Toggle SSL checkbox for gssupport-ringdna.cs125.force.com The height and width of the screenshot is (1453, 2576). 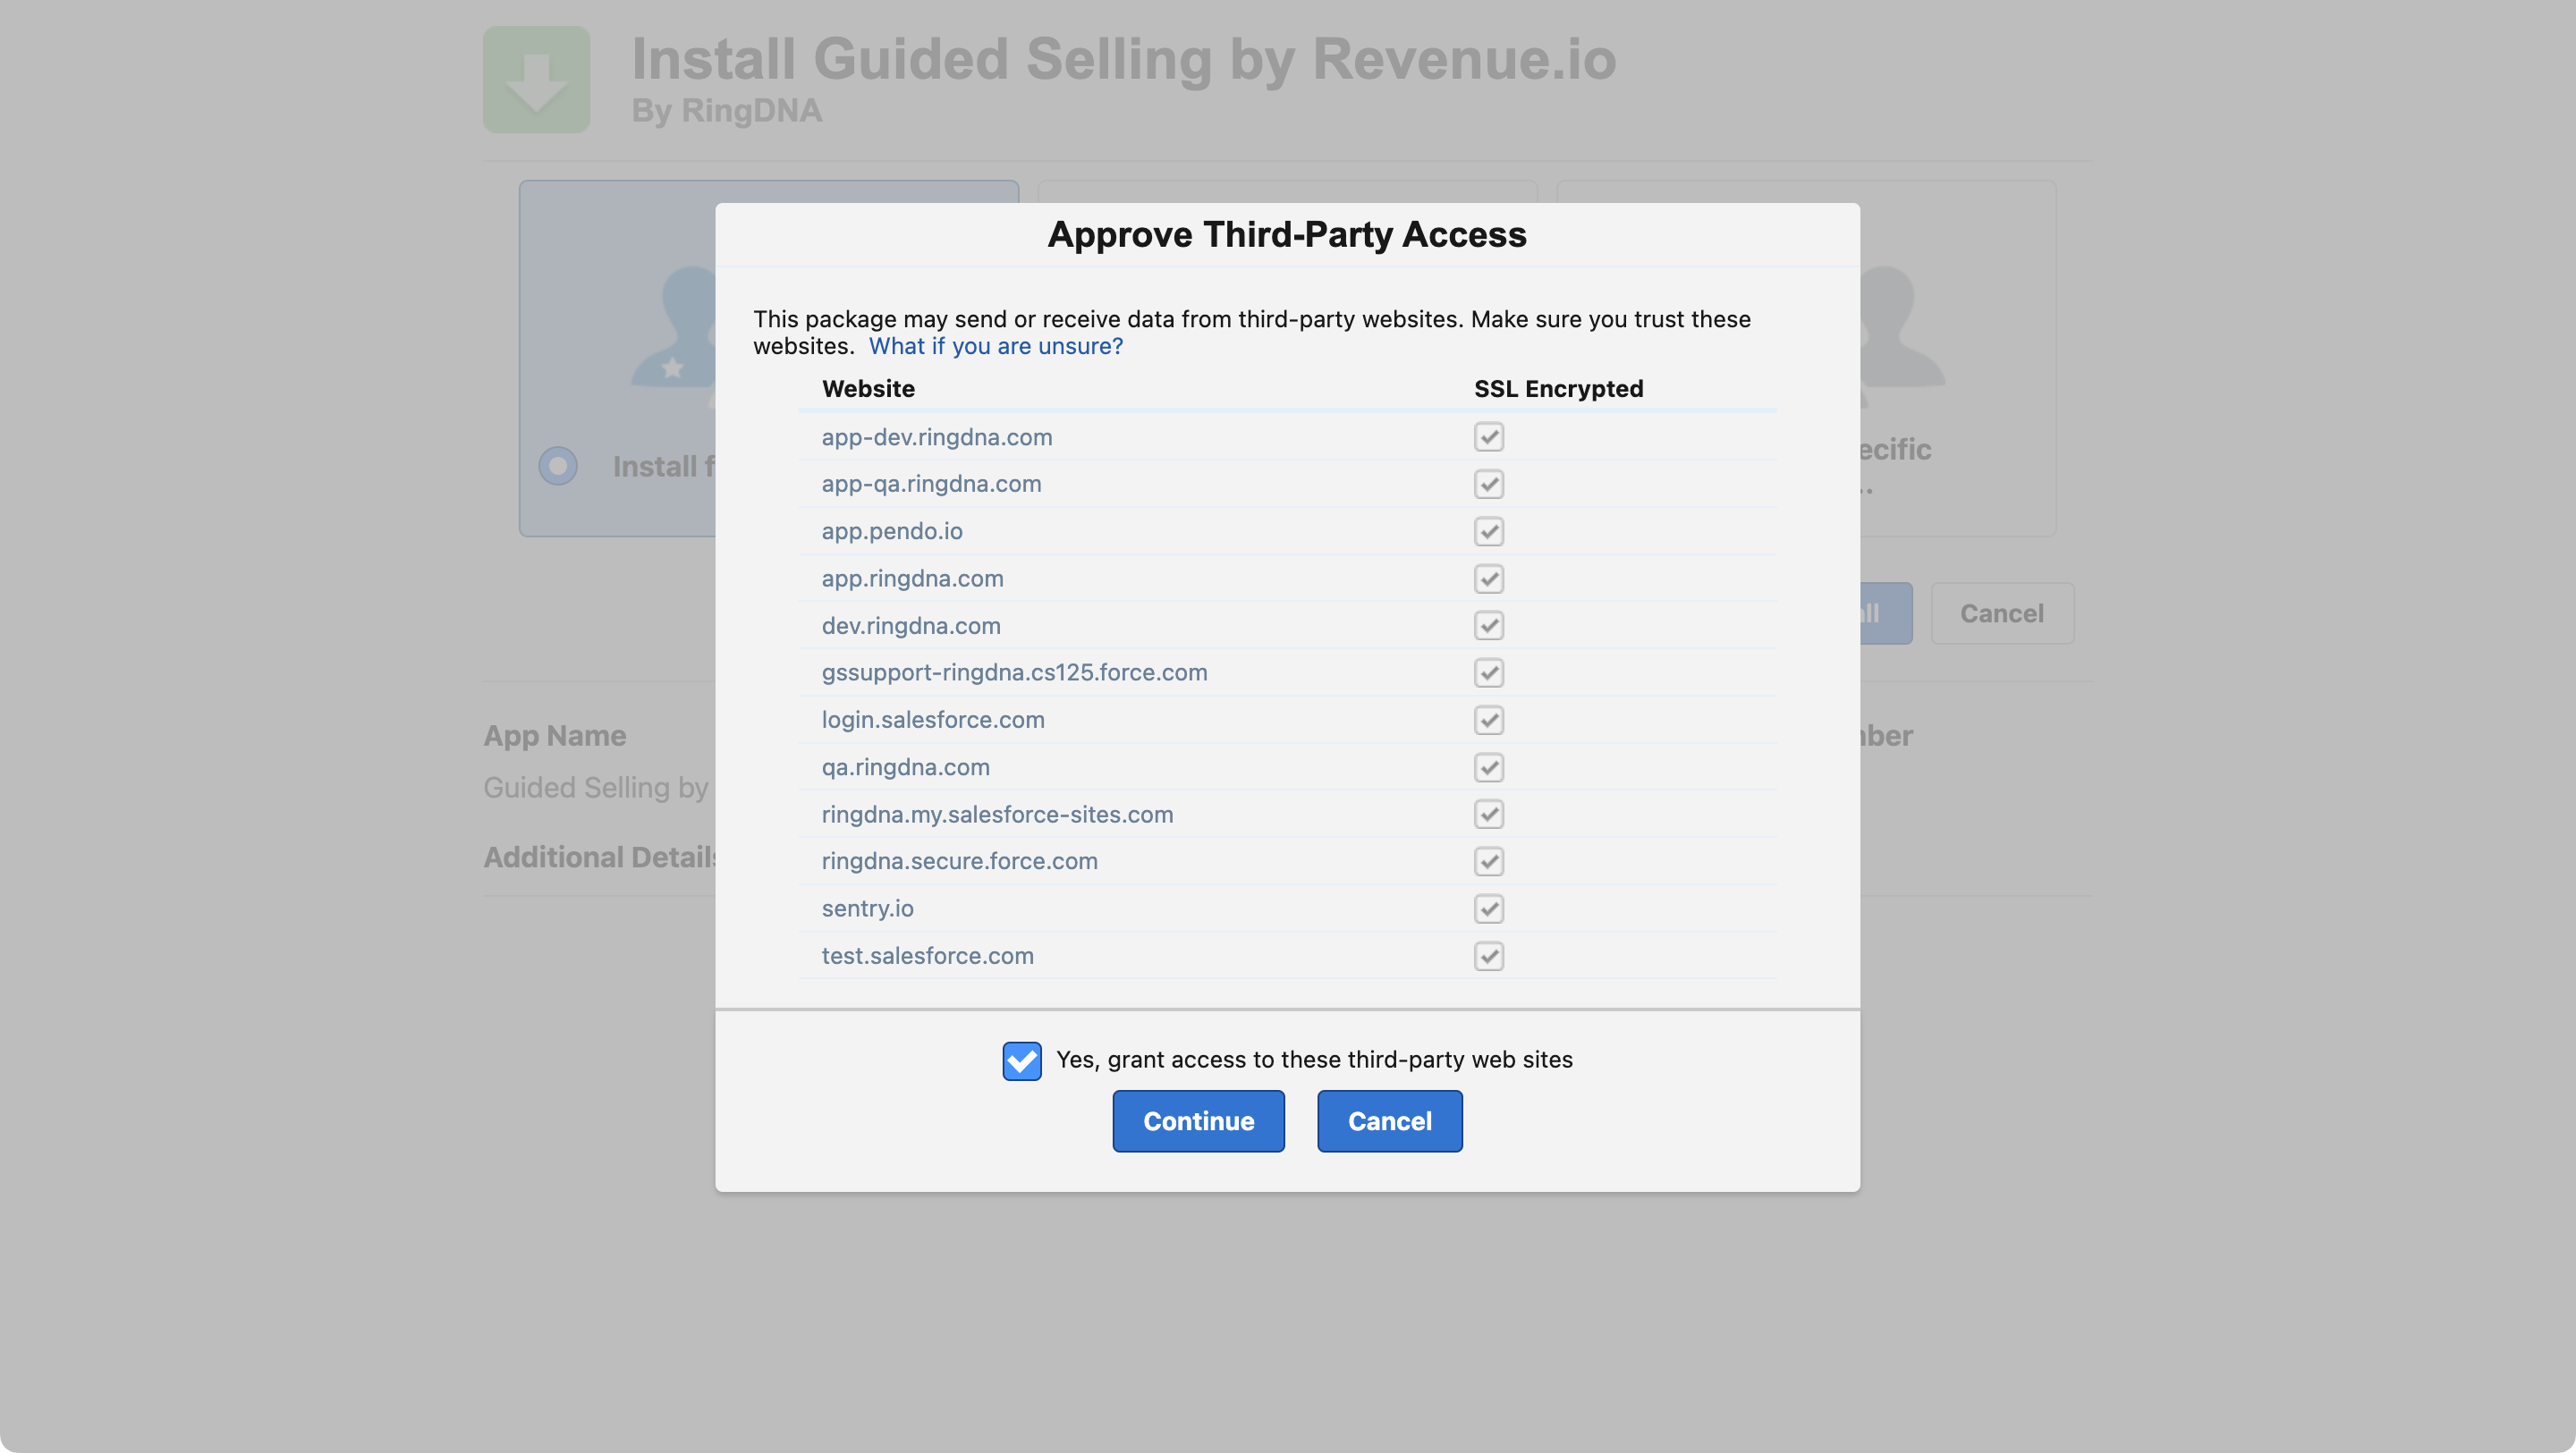tap(1488, 672)
